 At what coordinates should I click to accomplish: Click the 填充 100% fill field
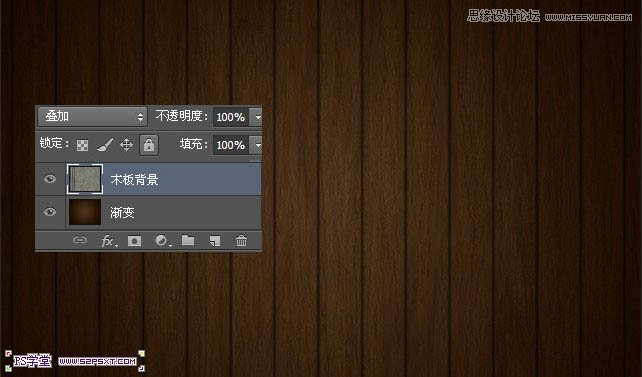coord(231,145)
